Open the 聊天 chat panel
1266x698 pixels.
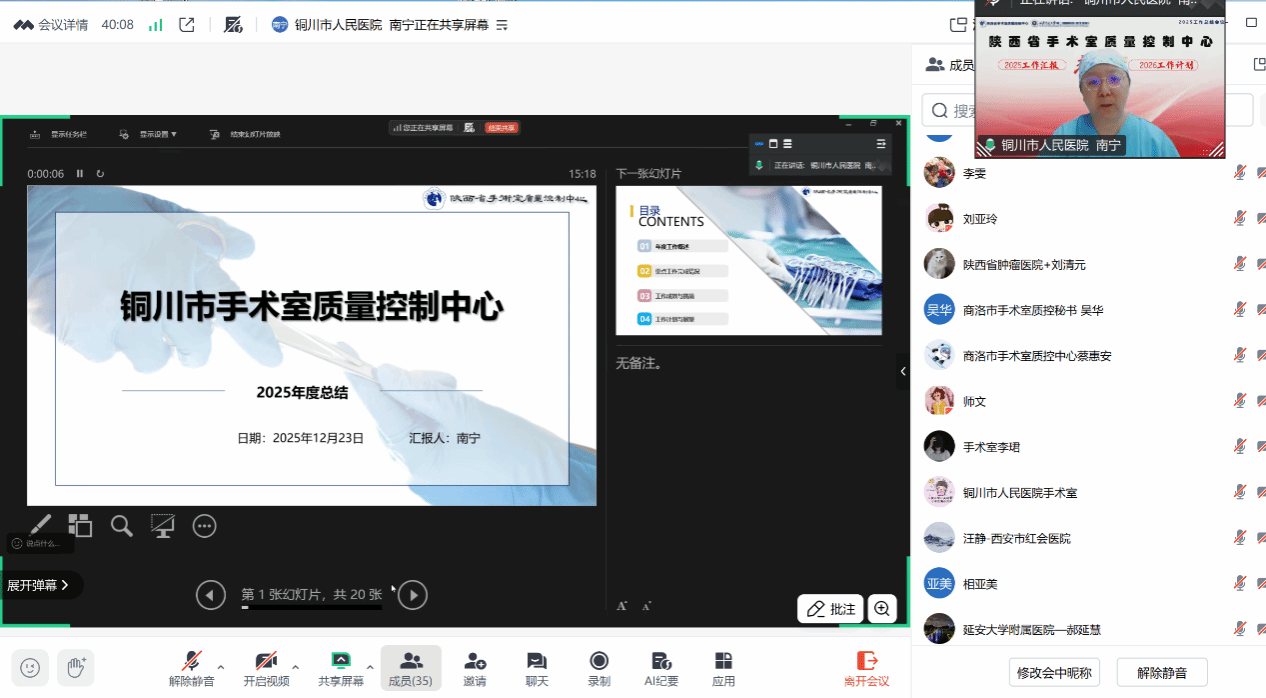point(537,668)
